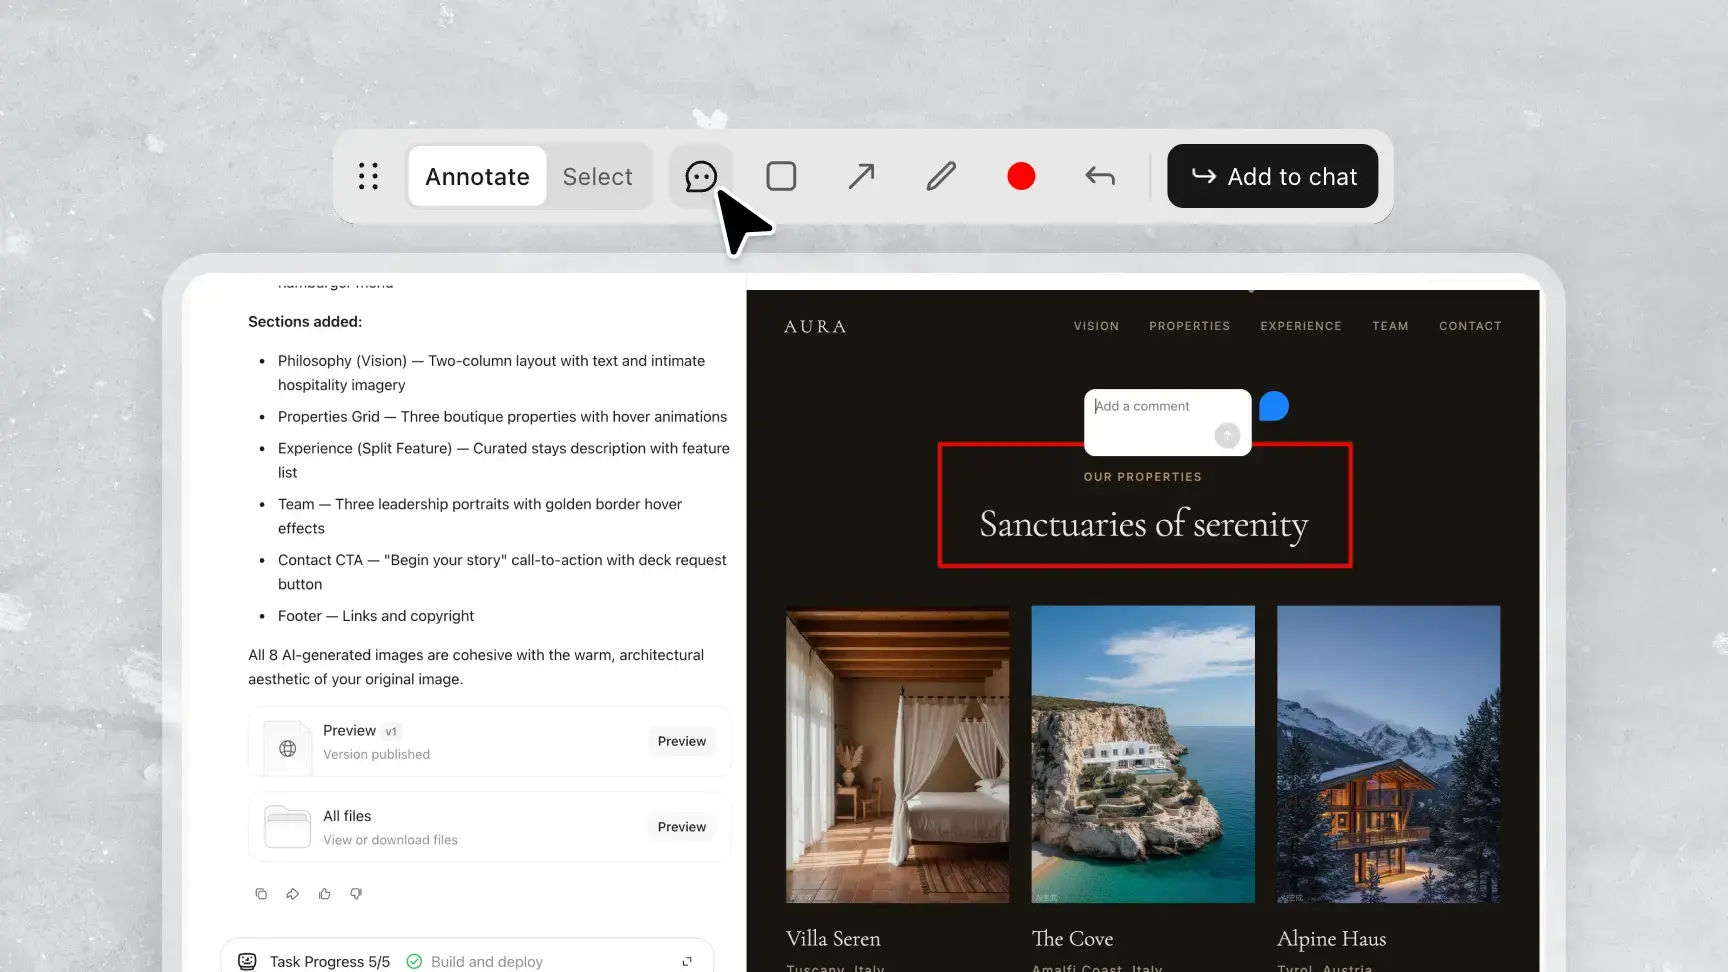Open the Vision nav link
The height and width of the screenshot is (972, 1728).
point(1096,326)
